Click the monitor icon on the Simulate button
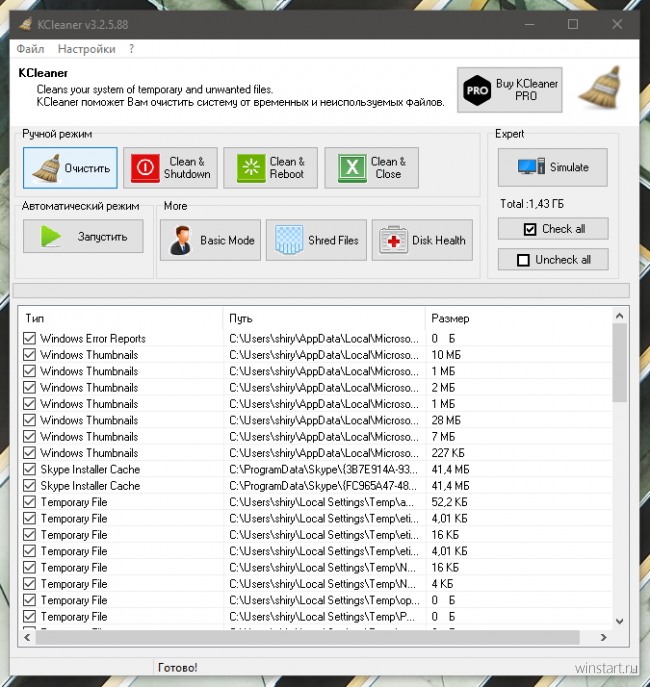 531,167
